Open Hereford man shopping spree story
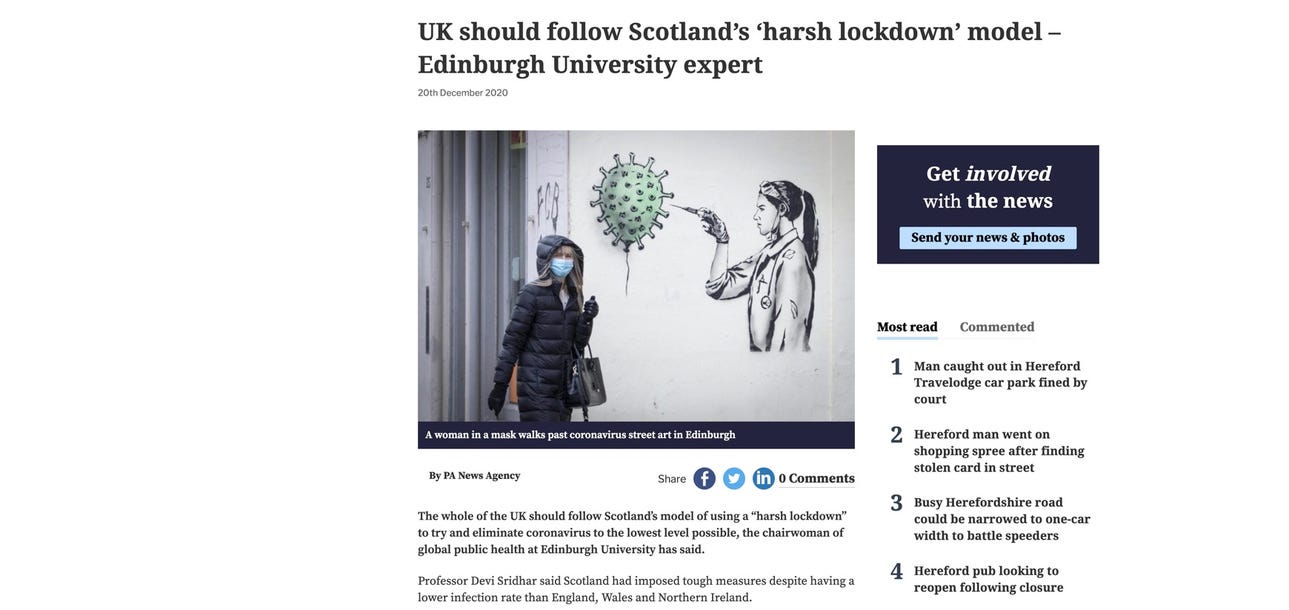Image resolution: width=1289 pixels, height=610 pixels. point(999,451)
